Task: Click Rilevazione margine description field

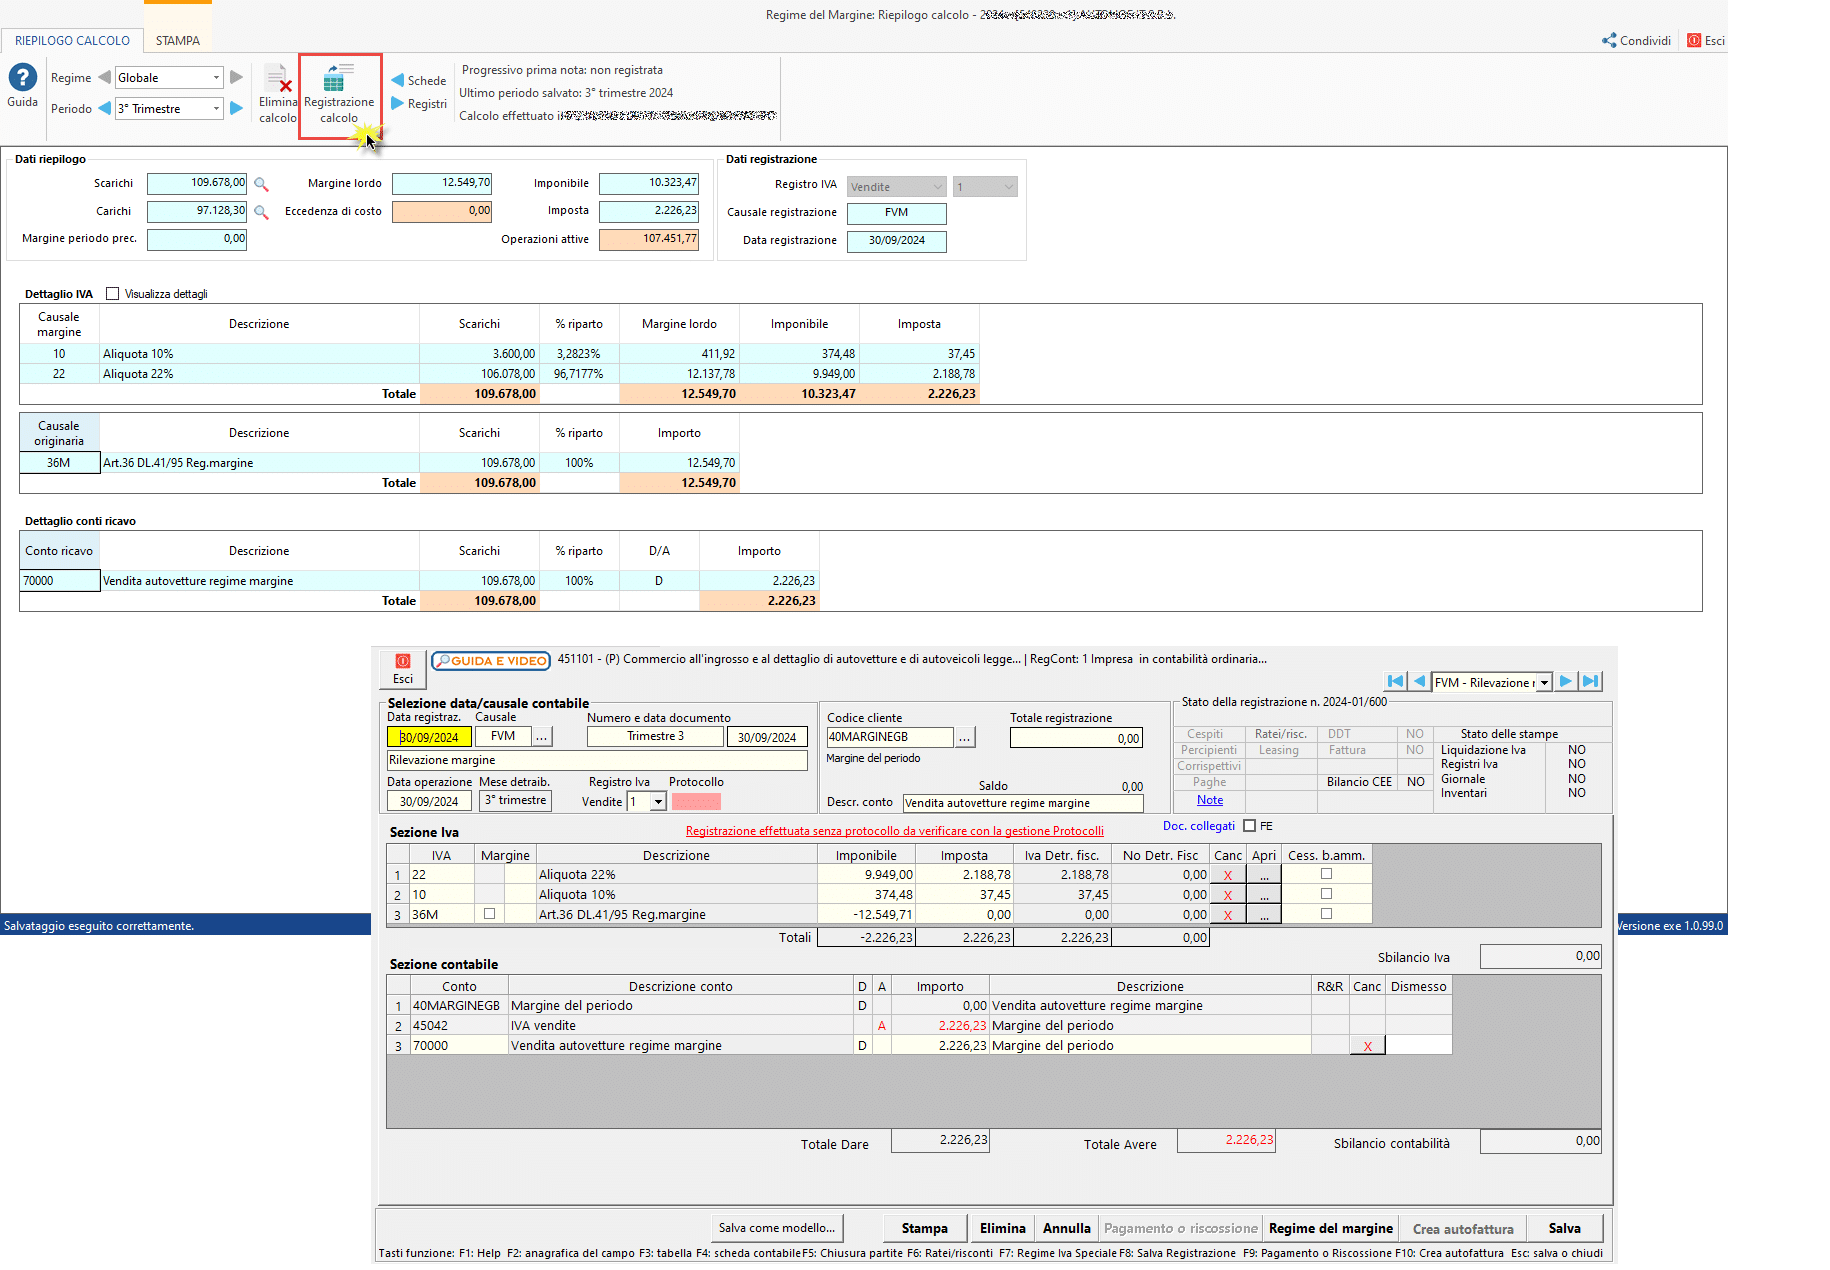Action: (597, 761)
